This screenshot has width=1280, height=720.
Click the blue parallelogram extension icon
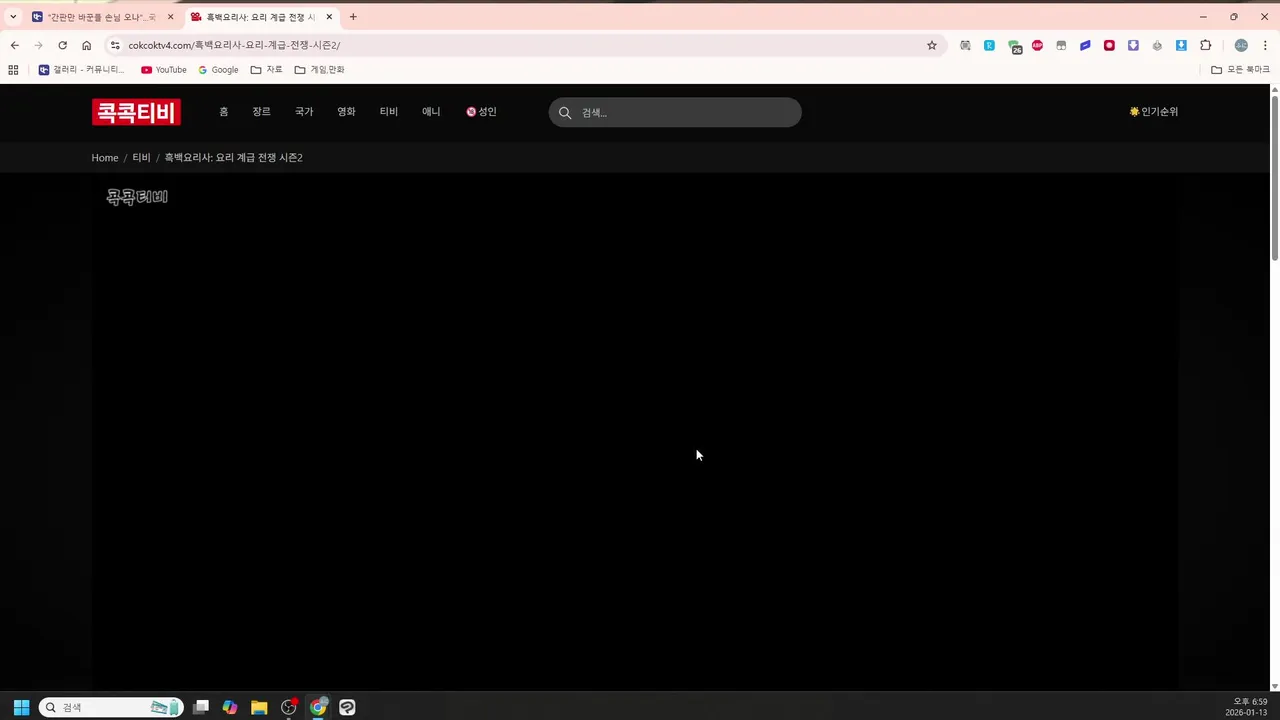1085,45
